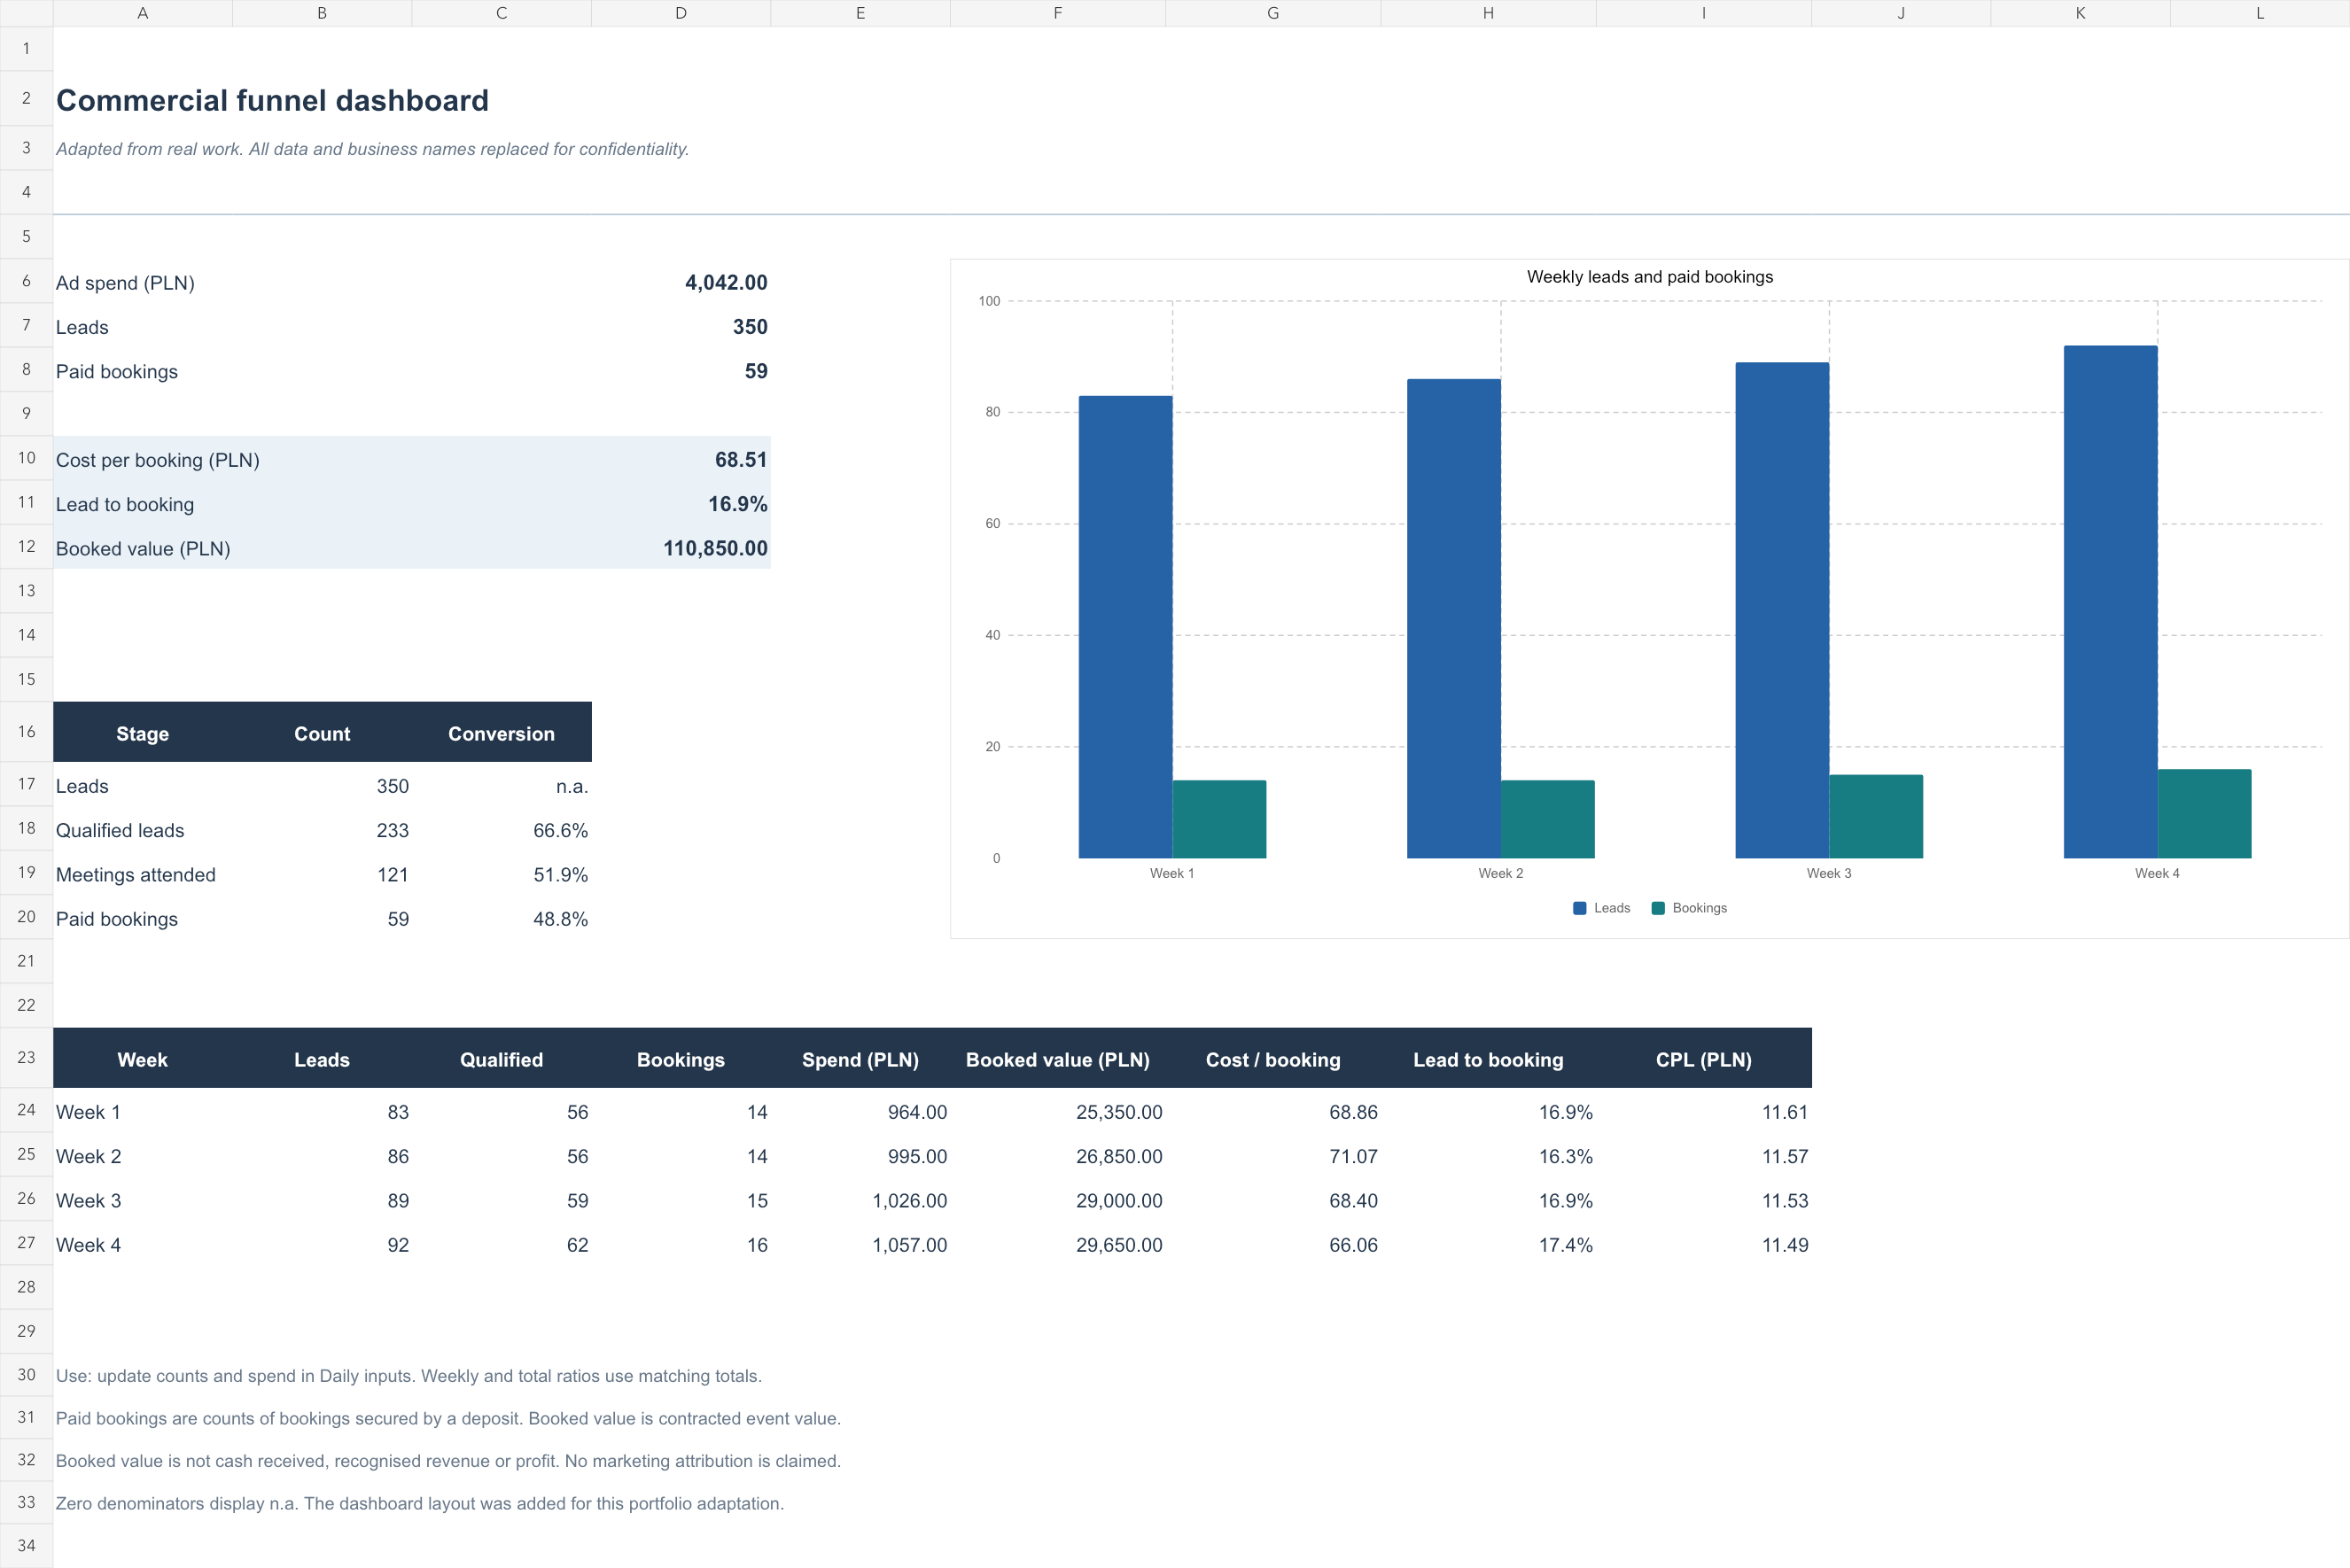Click the CPL (PLN) table header
This screenshot has width=2350, height=1568.
click(1704, 1059)
